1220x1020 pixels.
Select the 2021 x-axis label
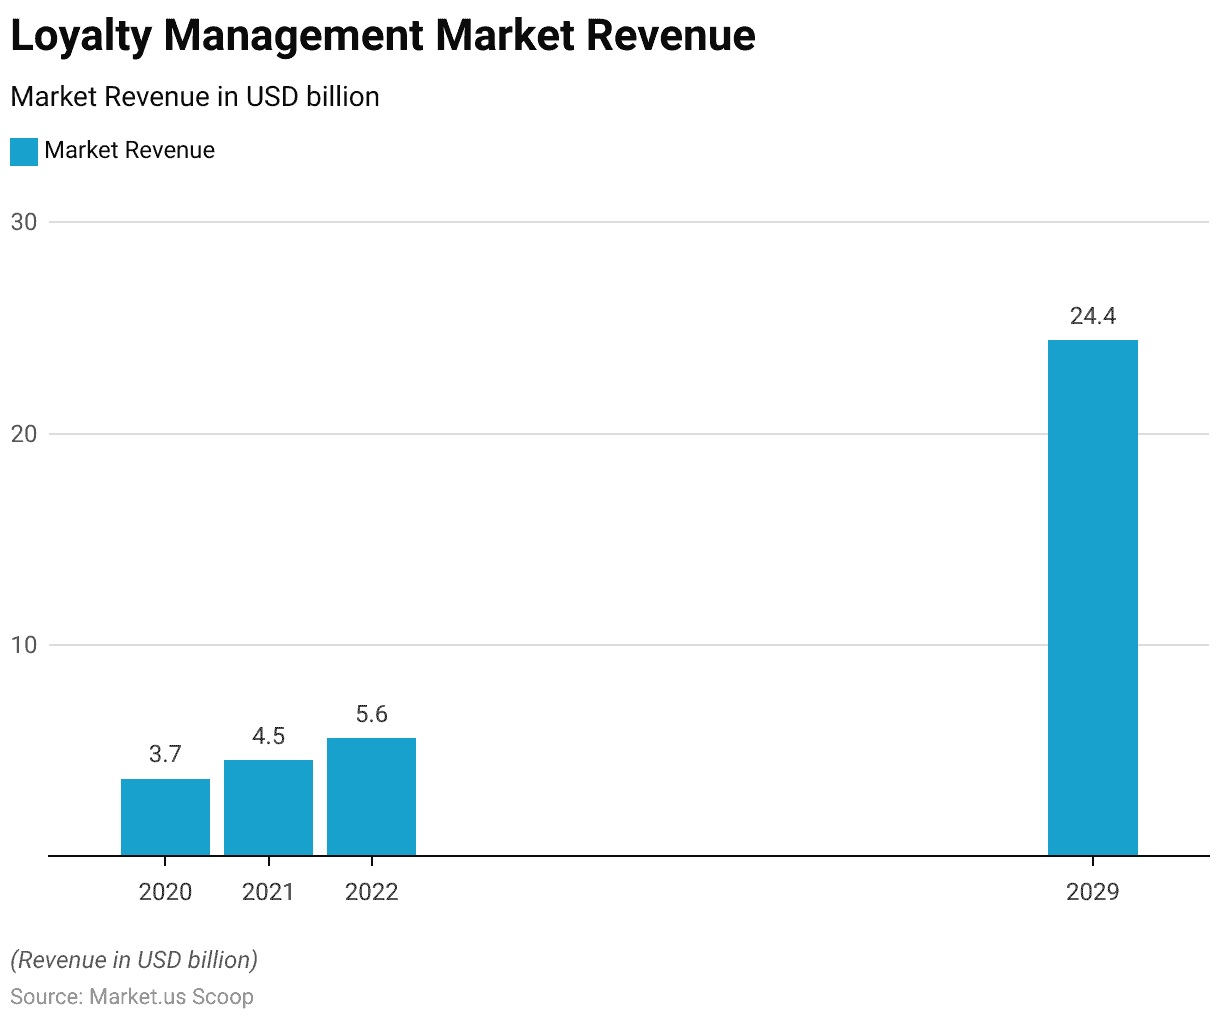coord(268,892)
